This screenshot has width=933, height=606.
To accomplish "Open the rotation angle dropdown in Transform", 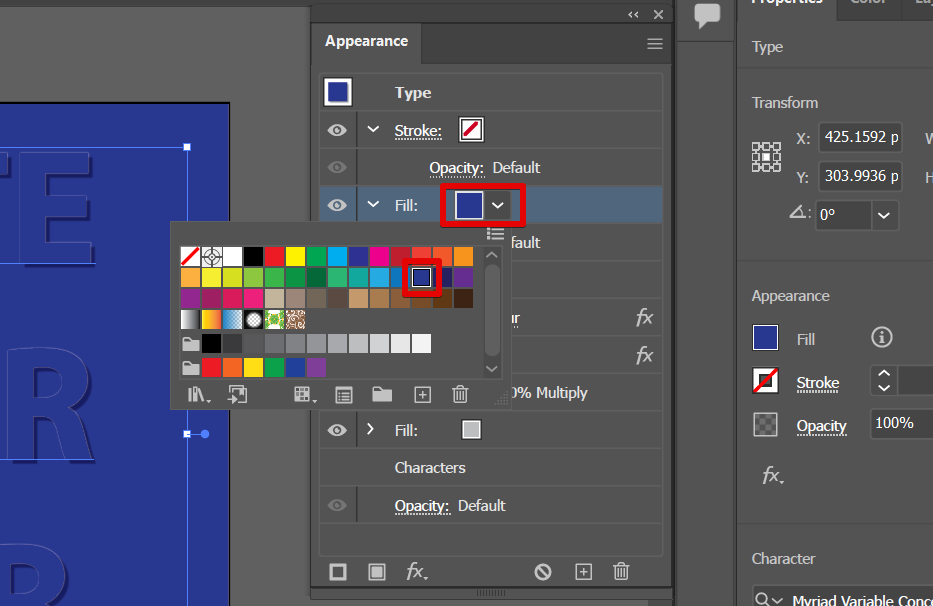I will 884,215.
